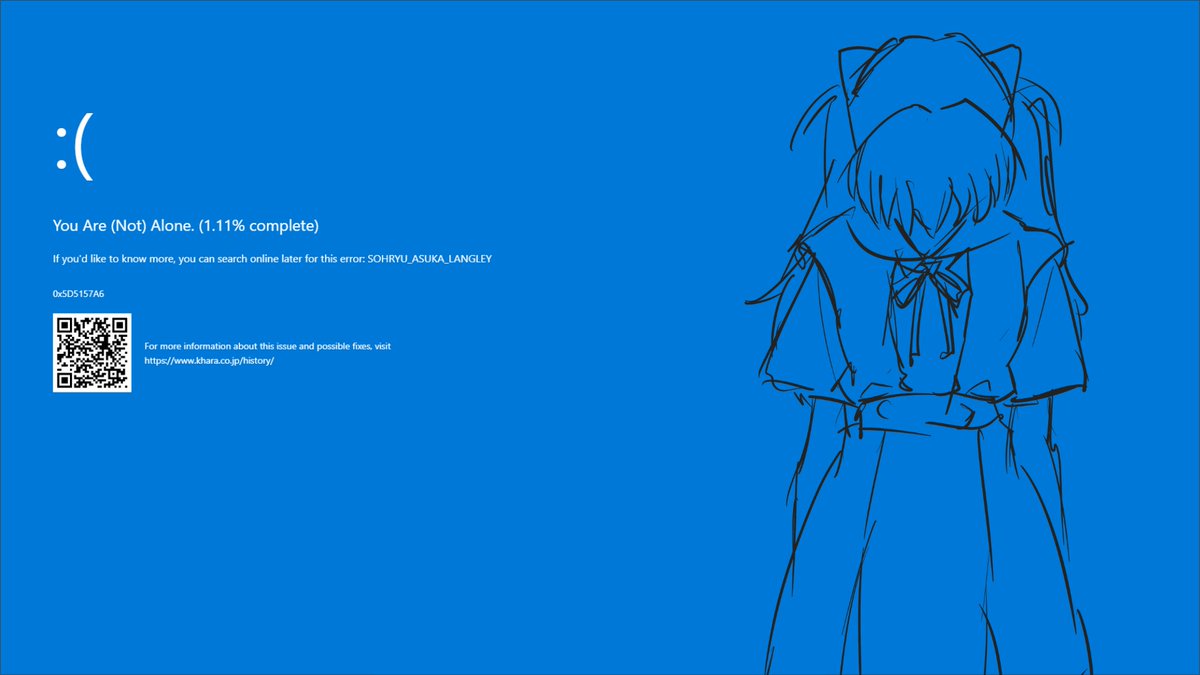Click the sad face emoticon
1200x675 pixels.
tap(75, 149)
